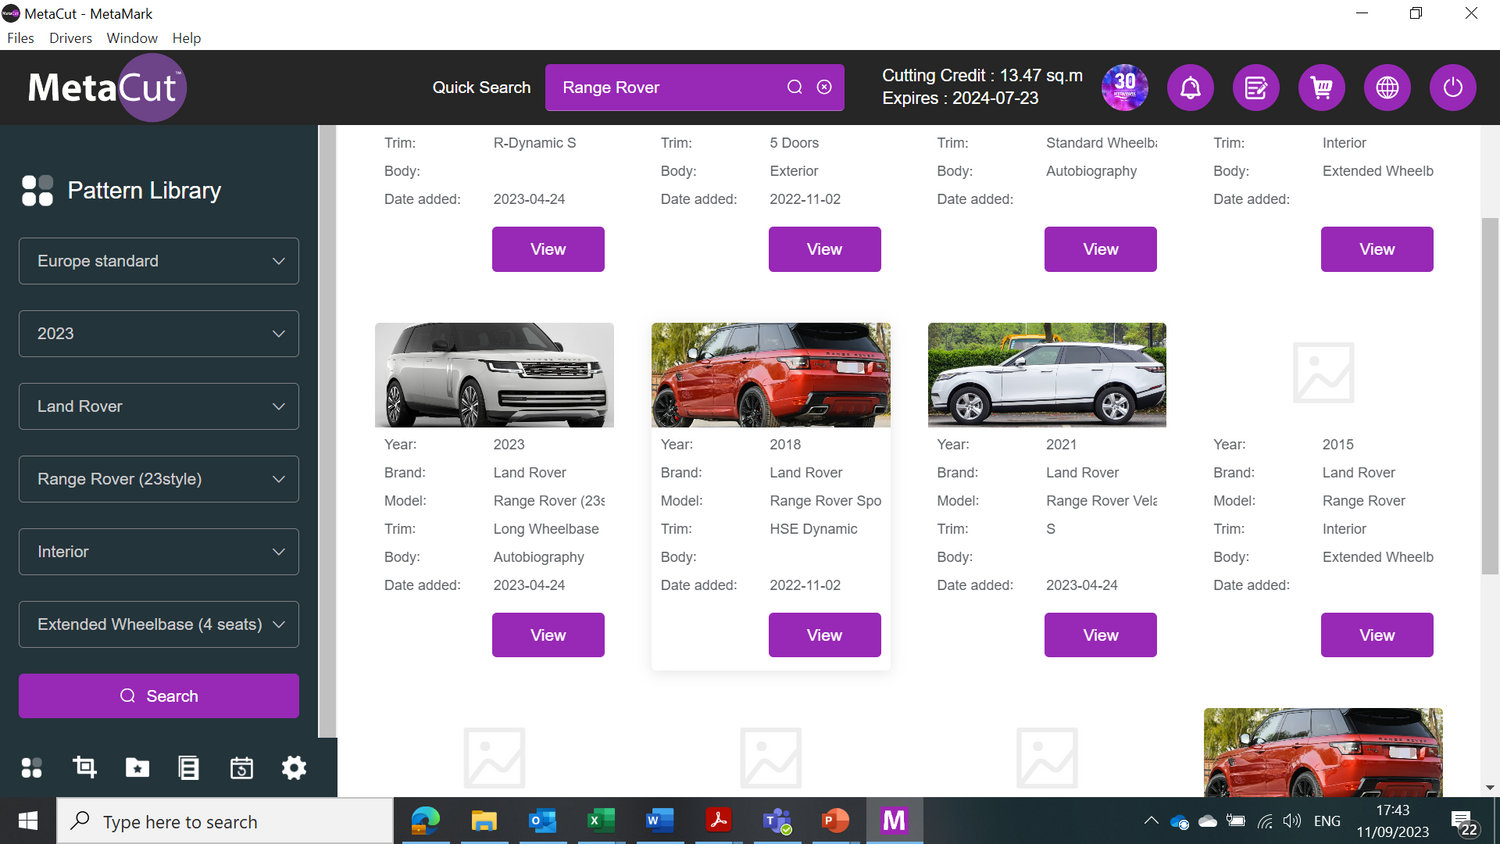Click the power logout icon
The image size is (1500, 844).
1453,88
